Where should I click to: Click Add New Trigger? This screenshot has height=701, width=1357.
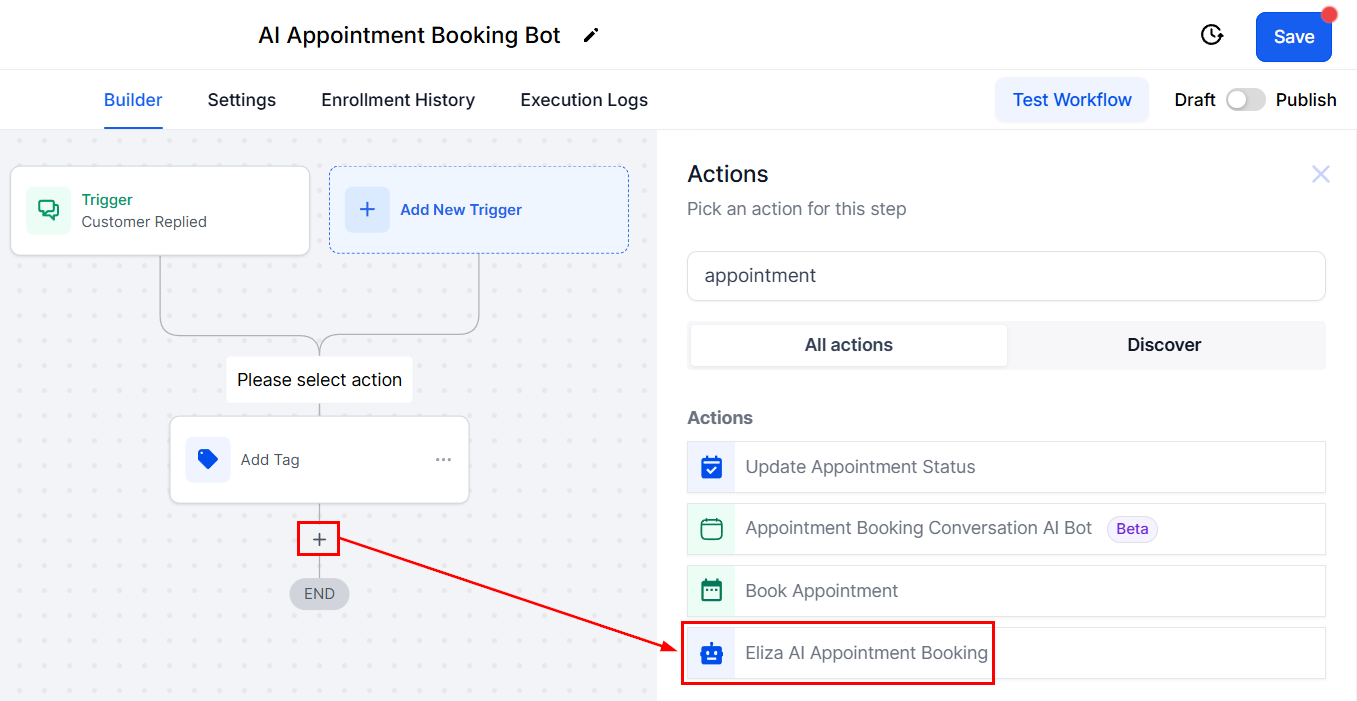(x=479, y=210)
